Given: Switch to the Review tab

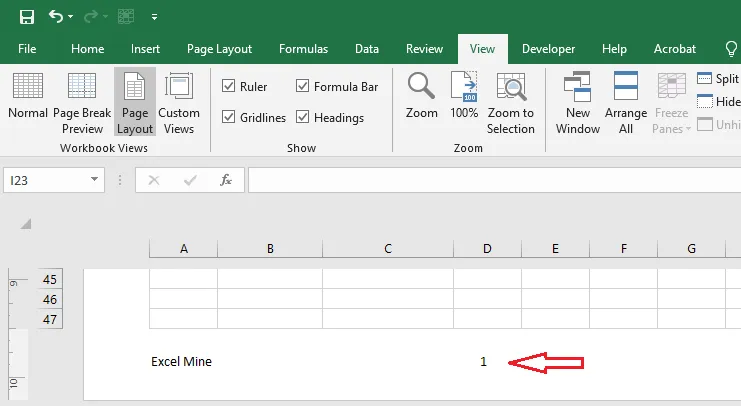Looking at the screenshot, I should [424, 49].
